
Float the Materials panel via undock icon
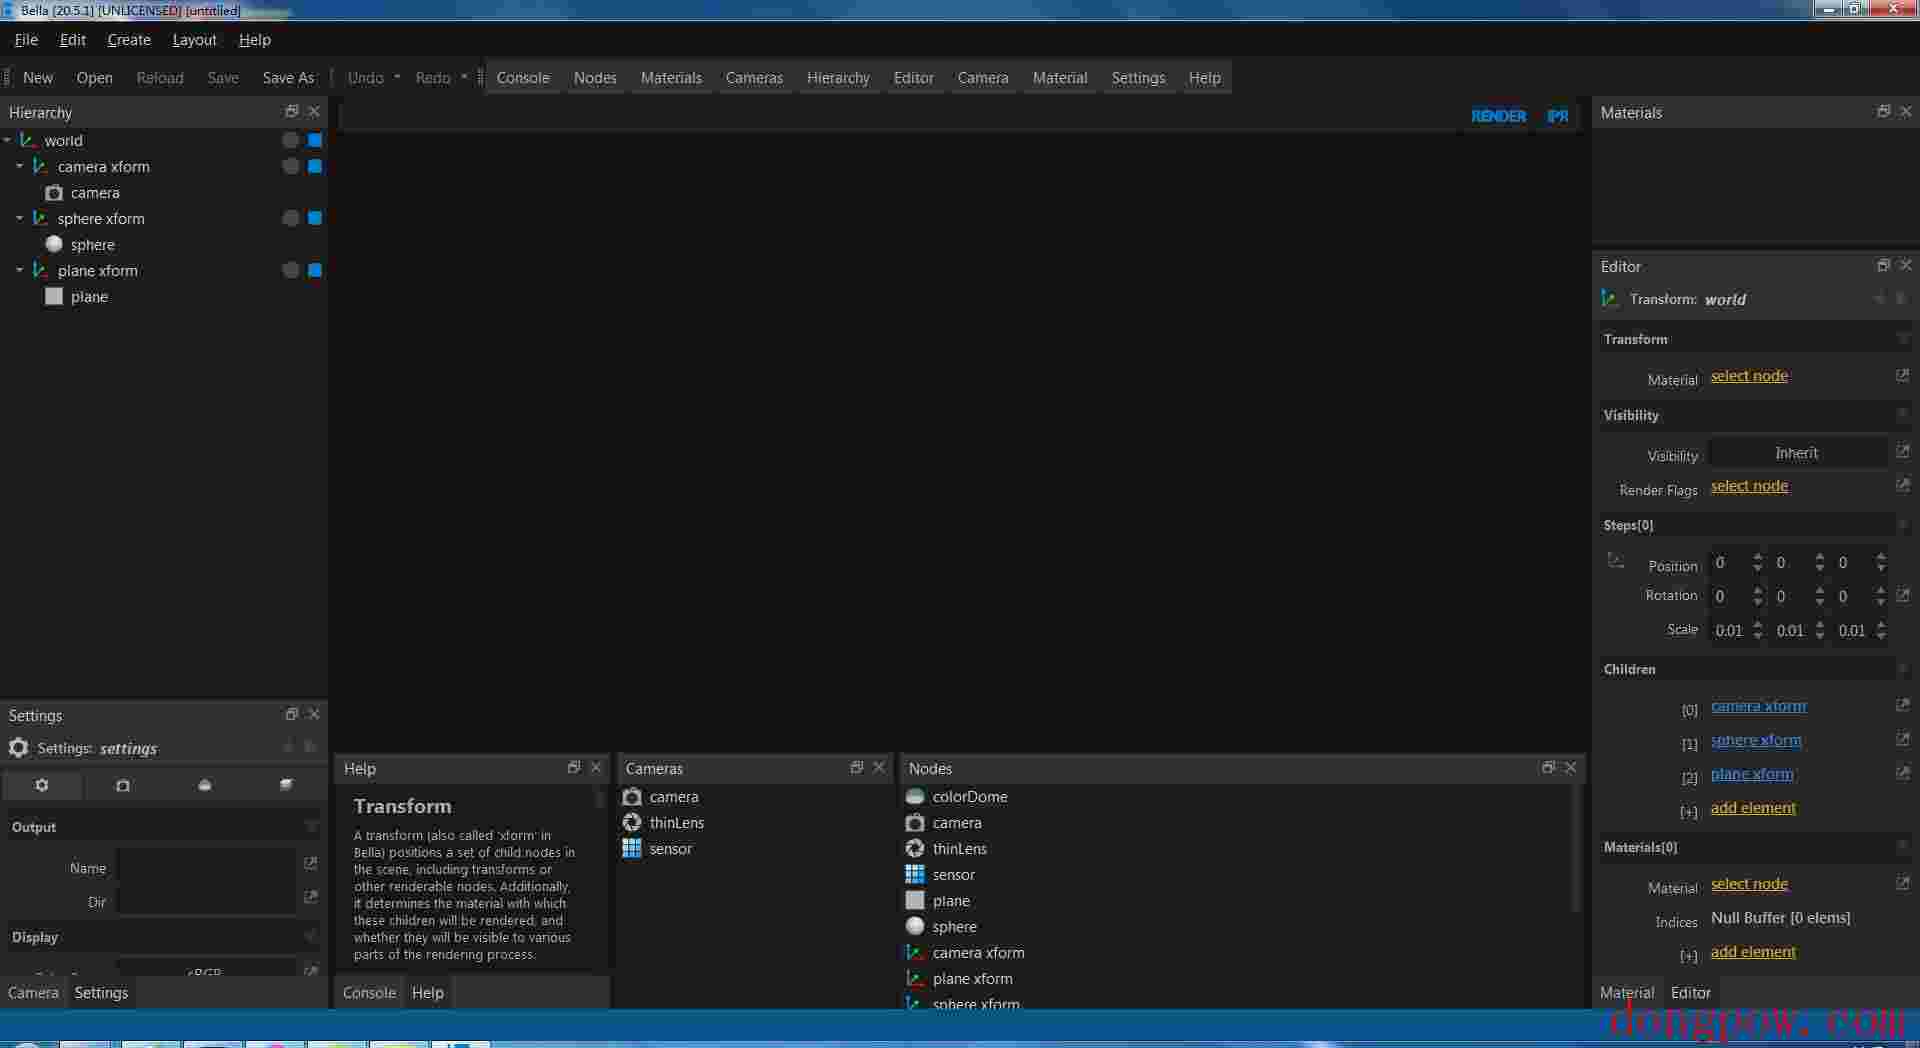1883,111
